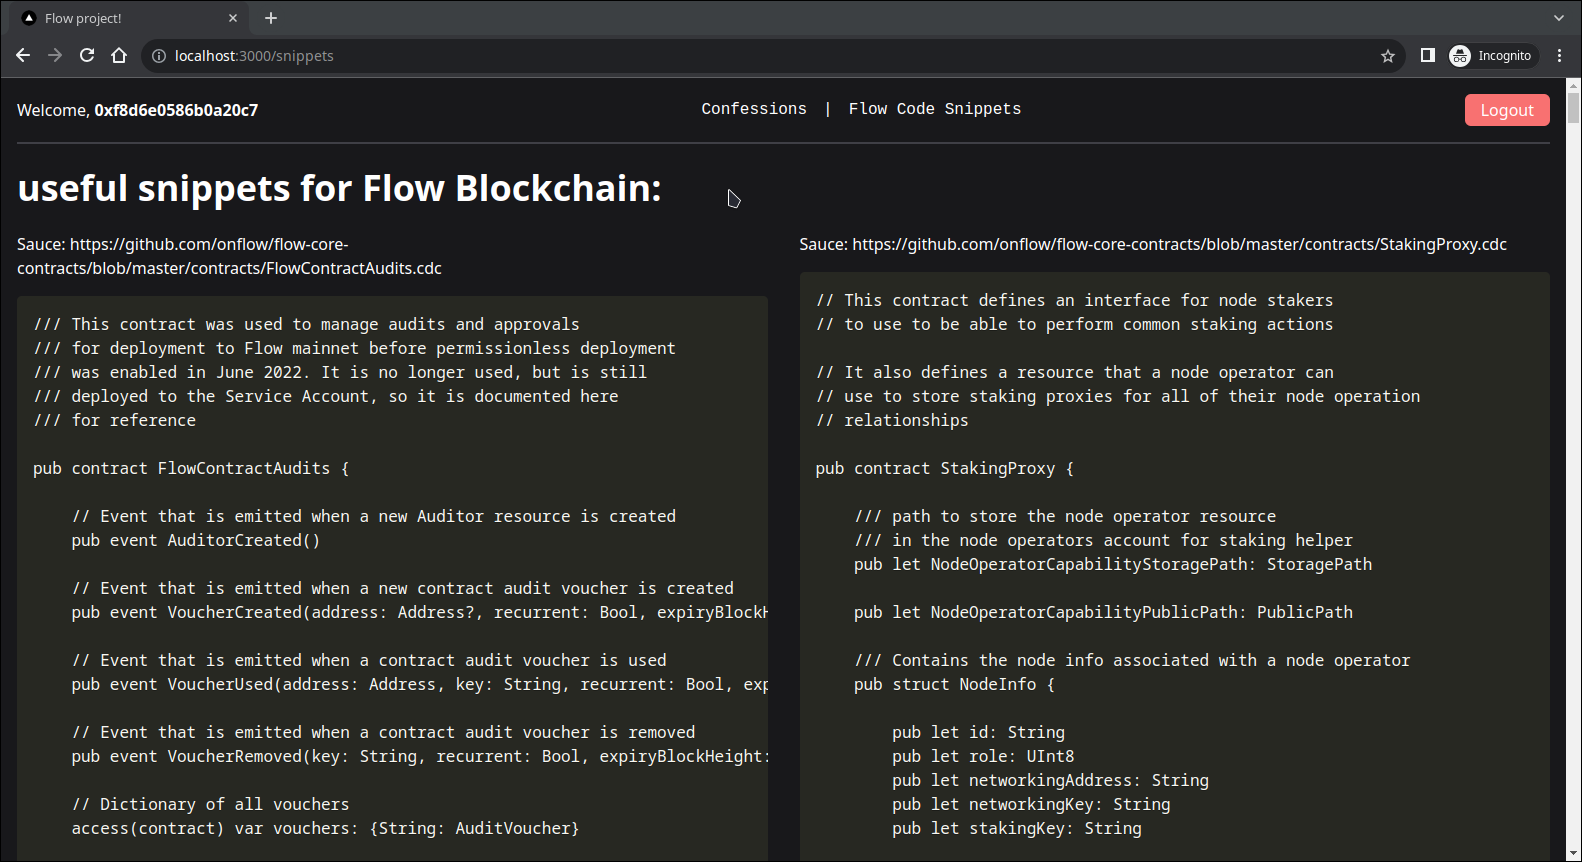The width and height of the screenshot is (1582, 862).
Task: Close the Flow project! tab
Action: (x=233, y=18)
